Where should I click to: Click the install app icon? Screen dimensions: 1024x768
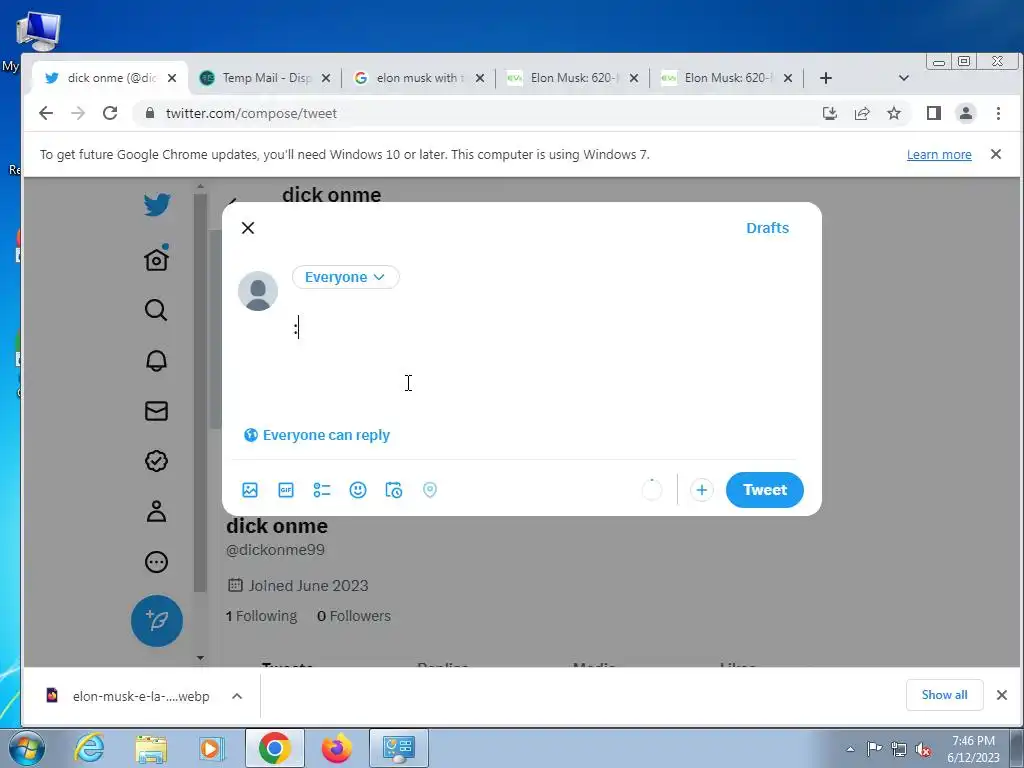point(830,113)
